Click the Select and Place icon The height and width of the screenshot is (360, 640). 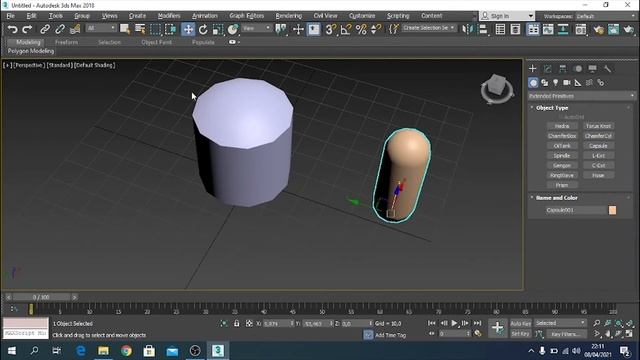tap(233, 29)
